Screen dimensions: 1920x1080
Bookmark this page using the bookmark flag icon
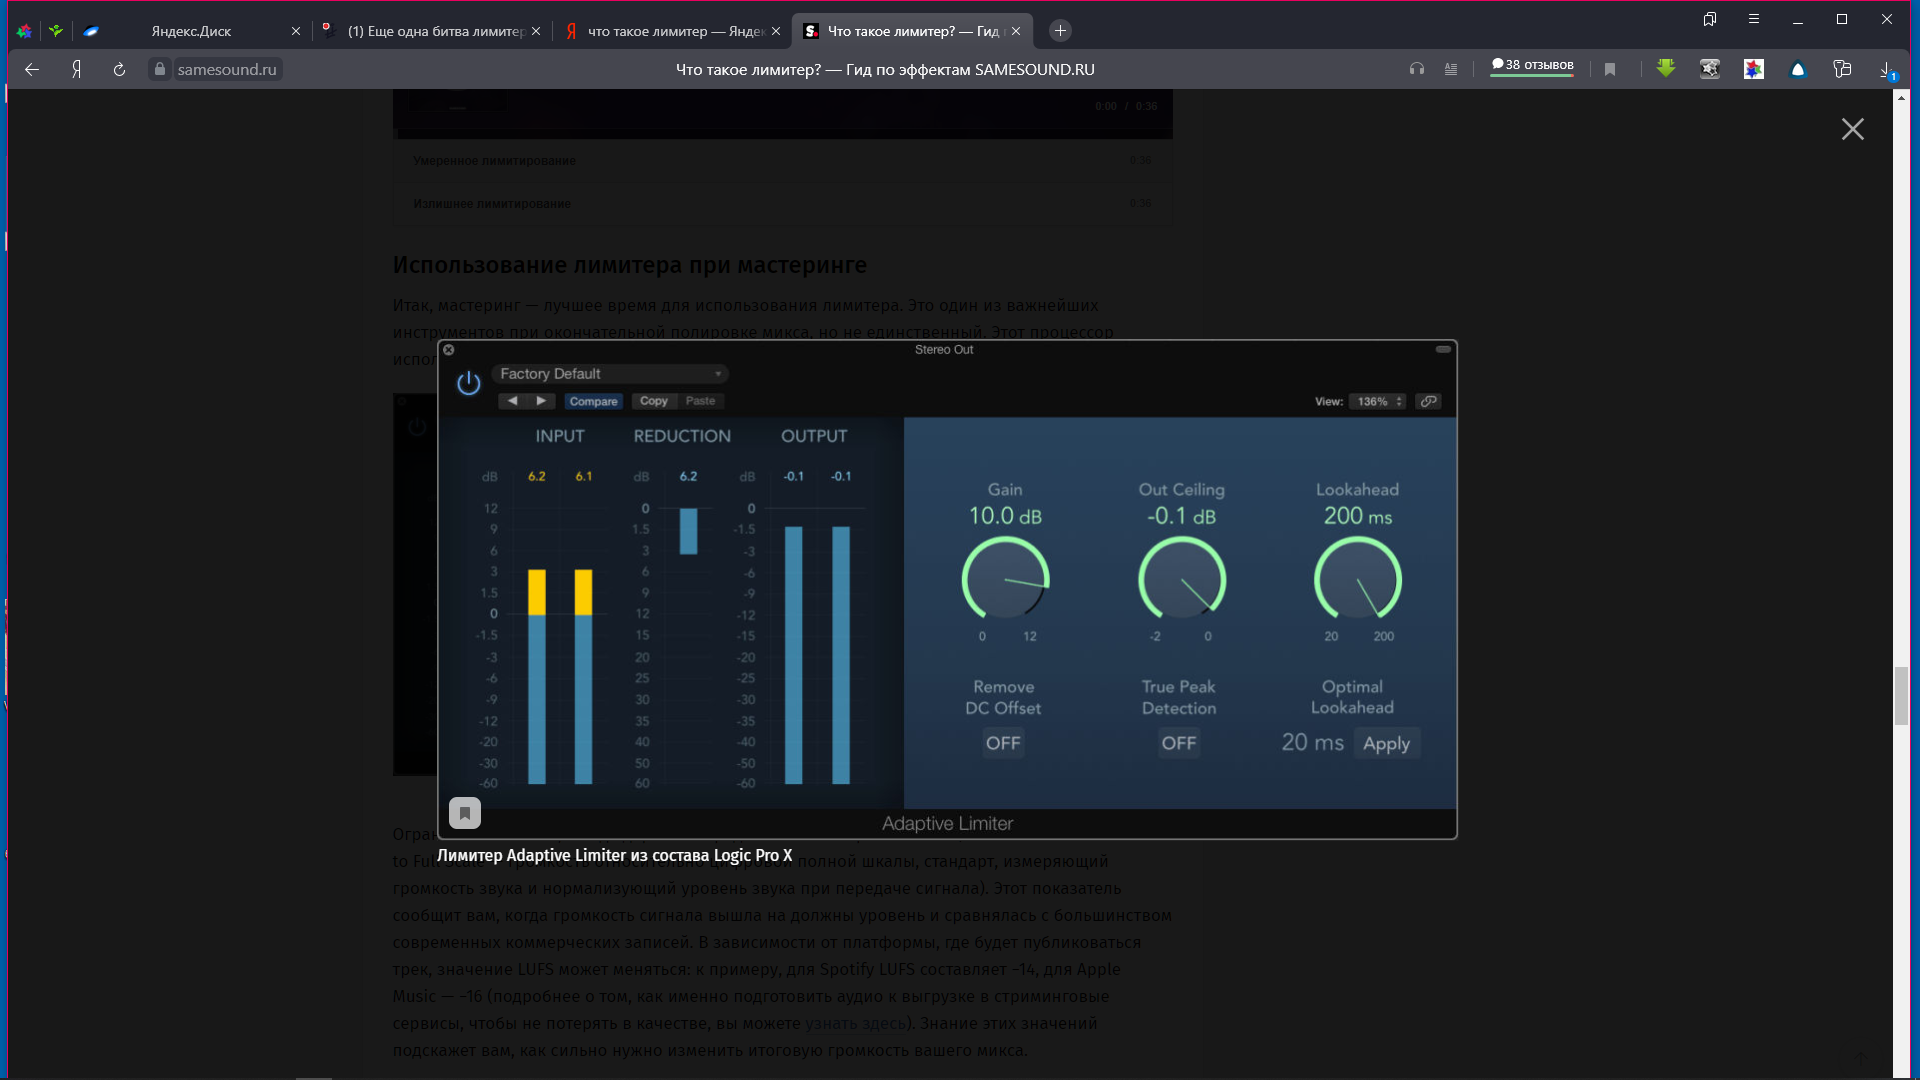(x=1610, y=69)
